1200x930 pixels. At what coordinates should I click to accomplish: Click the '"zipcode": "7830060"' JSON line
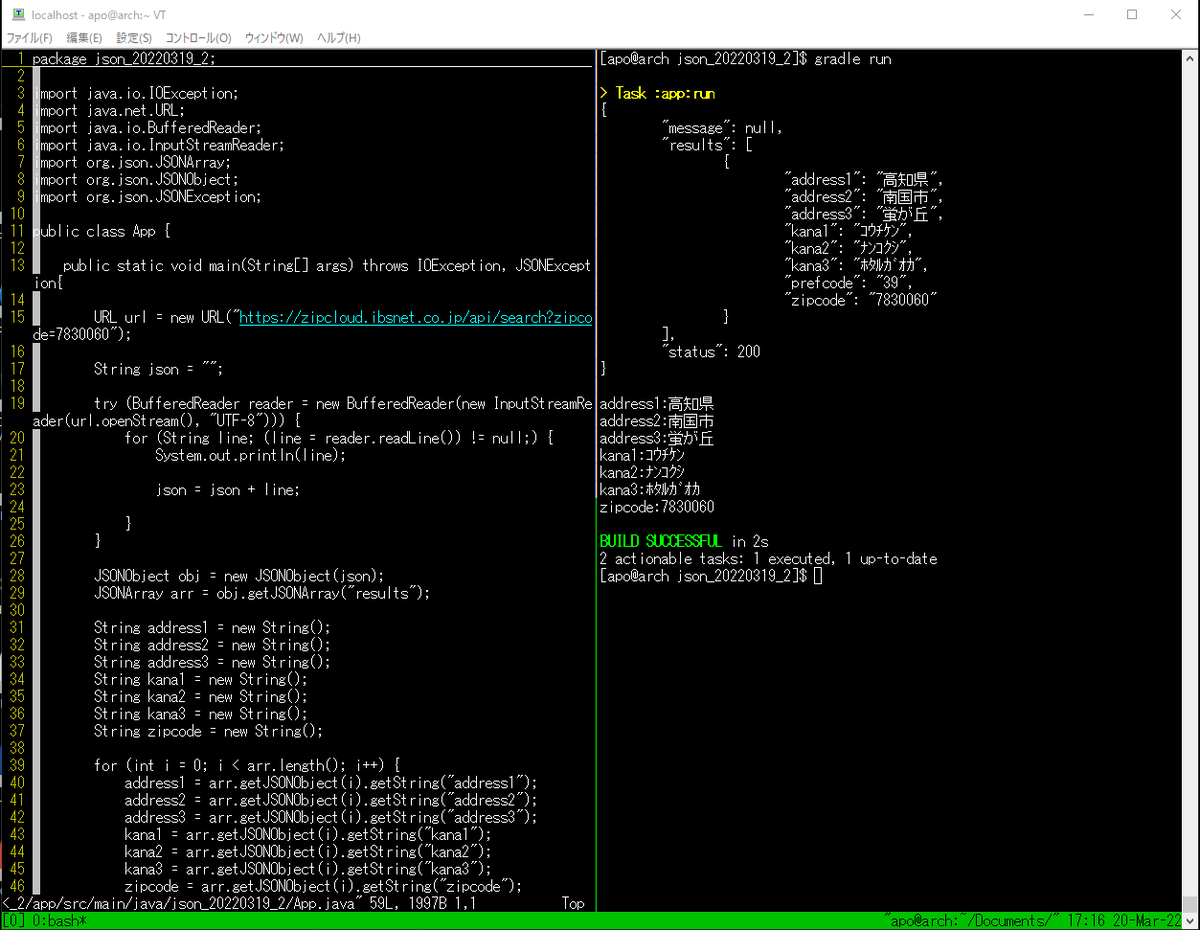860,300
